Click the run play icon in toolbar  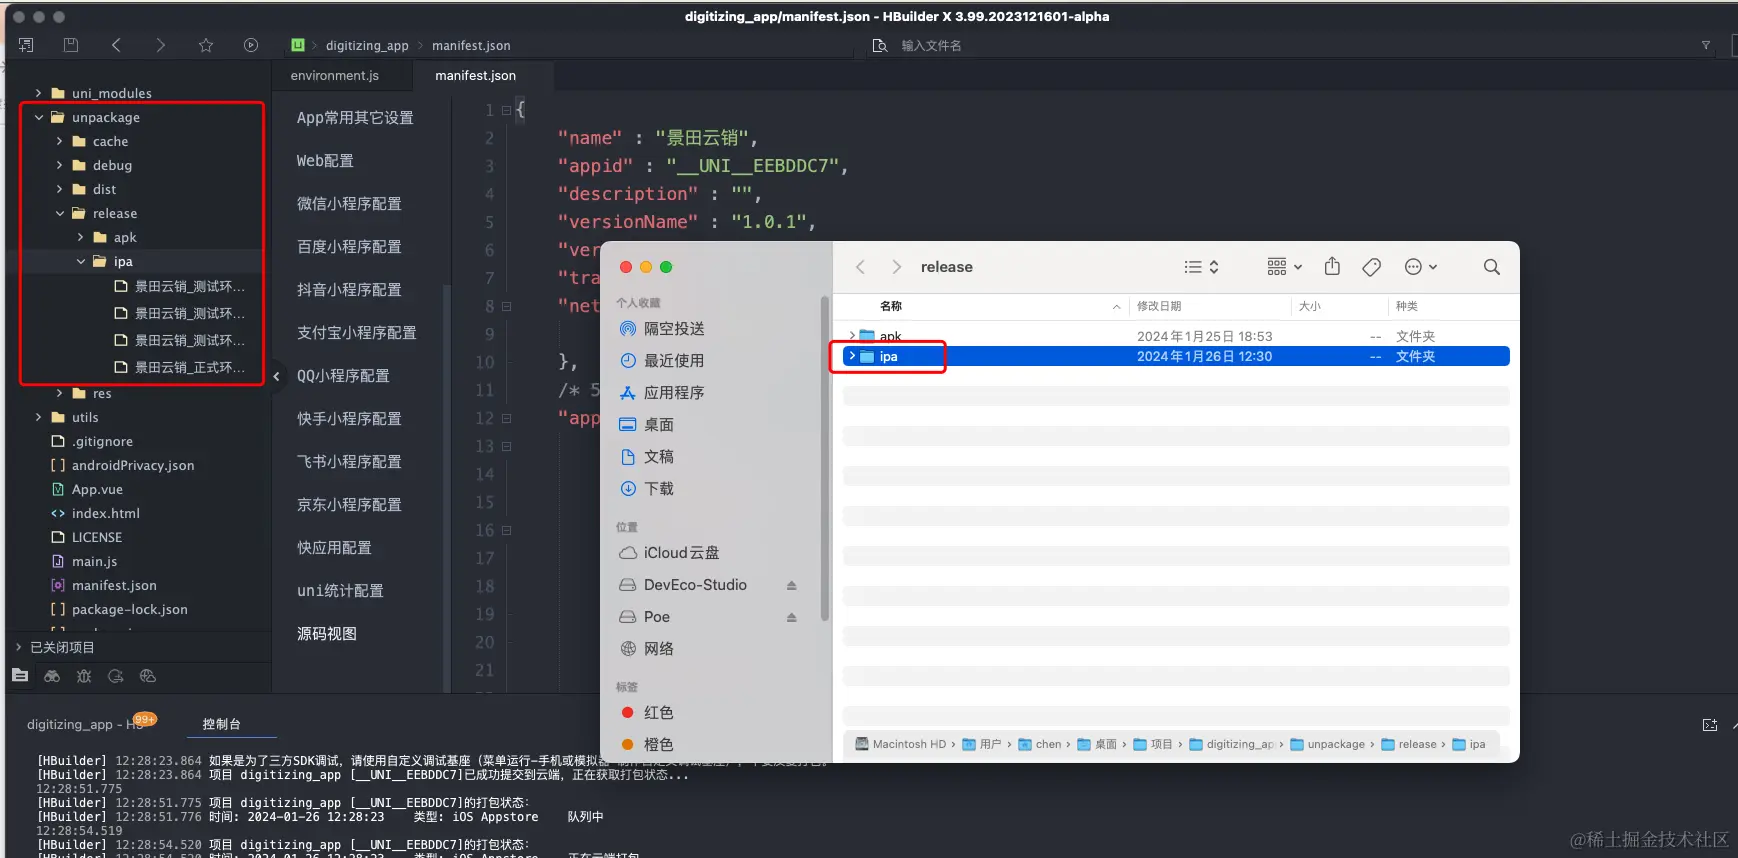(x=251, y=45)
